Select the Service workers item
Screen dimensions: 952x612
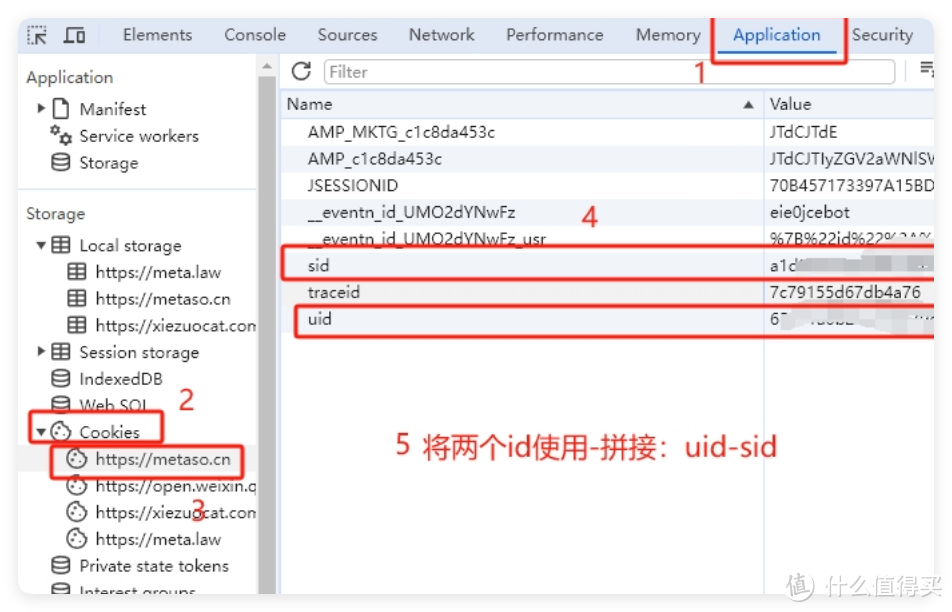coord(139,135)
